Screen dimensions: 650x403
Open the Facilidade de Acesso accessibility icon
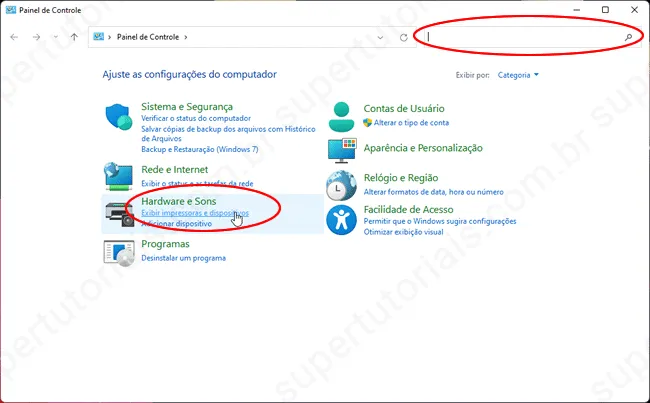(x=341, y=220)
